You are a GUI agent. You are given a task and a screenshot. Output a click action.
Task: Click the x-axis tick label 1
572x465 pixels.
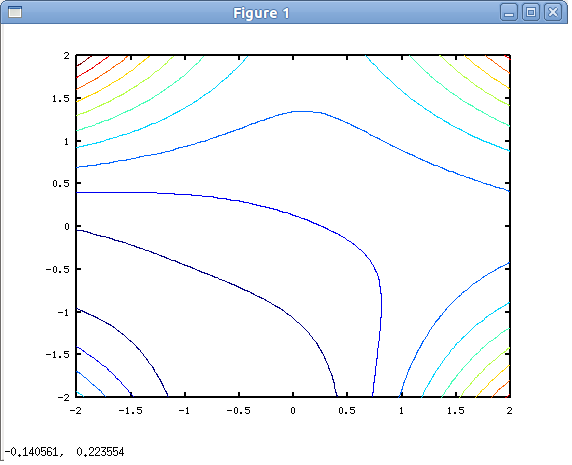[x=401, y=411]
